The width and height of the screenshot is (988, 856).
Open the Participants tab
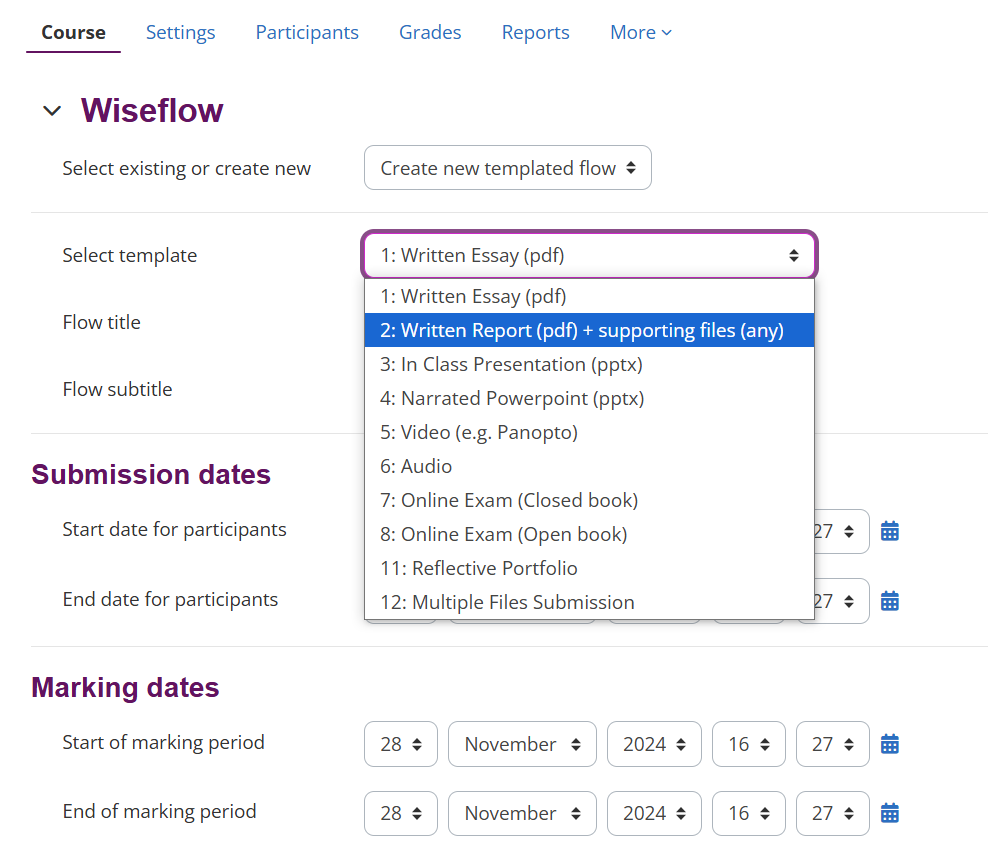point(307,32)
